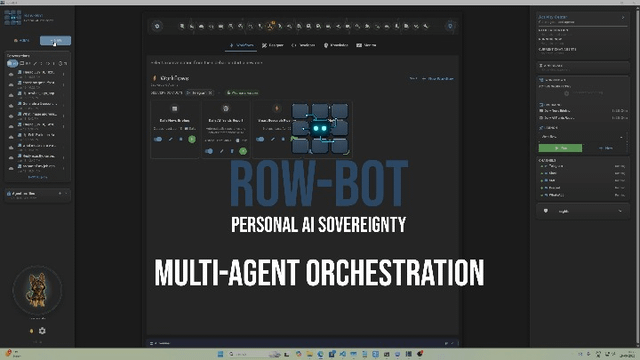Screen dimensions: 640x360
Task: Click the dog avatar thumbnail in left sidebar
Action: [x=37, y=290]
